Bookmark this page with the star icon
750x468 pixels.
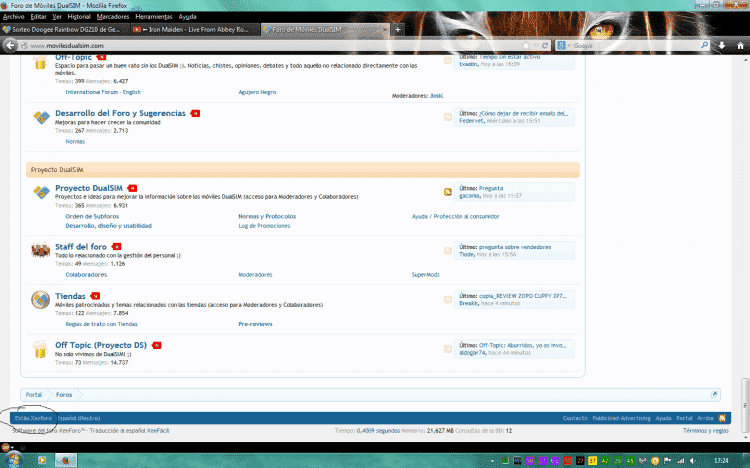coord(526,45)
